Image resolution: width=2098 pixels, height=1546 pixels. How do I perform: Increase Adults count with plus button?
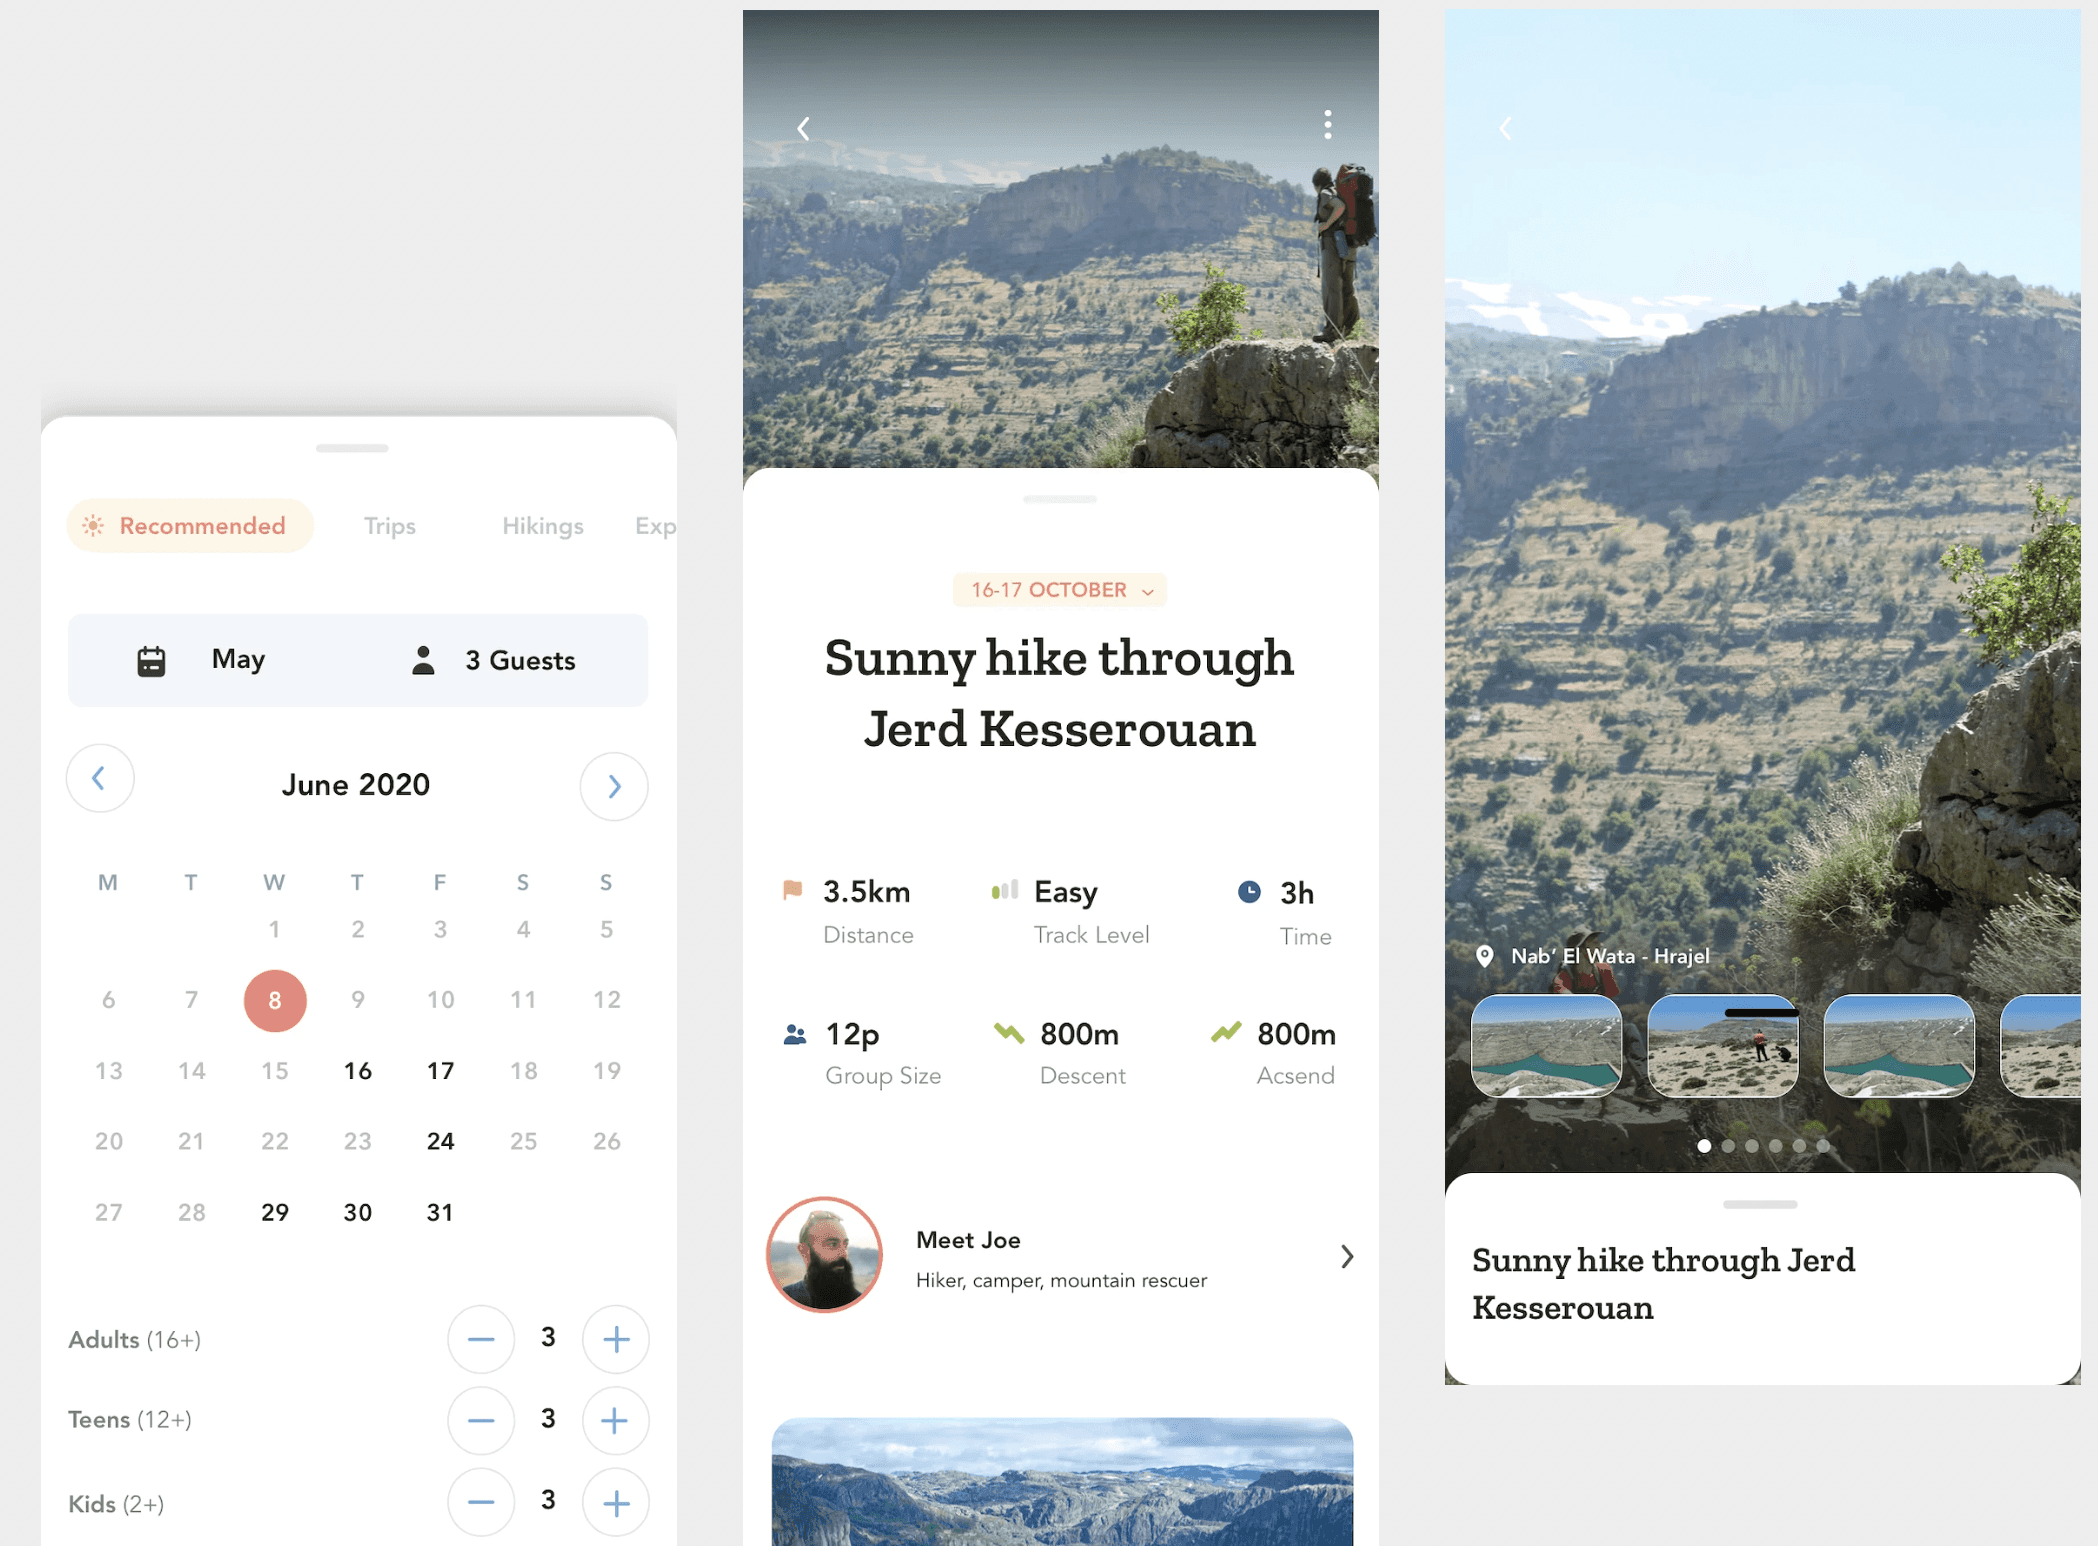(616, 1339)
